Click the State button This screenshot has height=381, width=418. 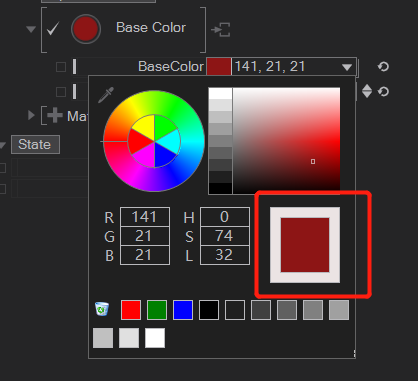tap(35, 145)
